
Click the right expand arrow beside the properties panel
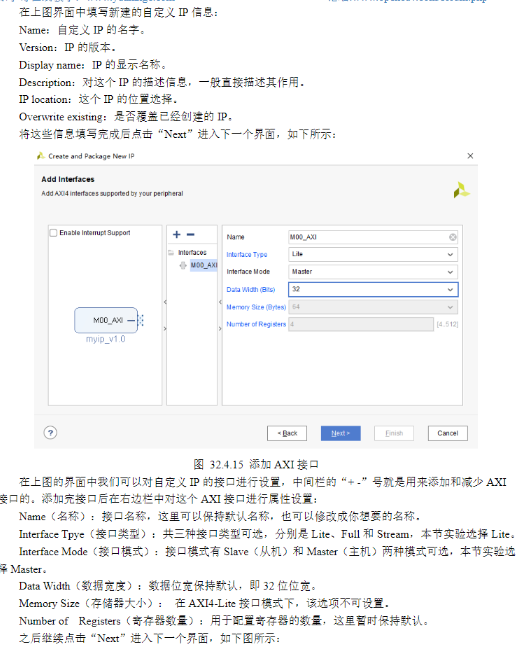pyautogui.click(x=220, y=328)
